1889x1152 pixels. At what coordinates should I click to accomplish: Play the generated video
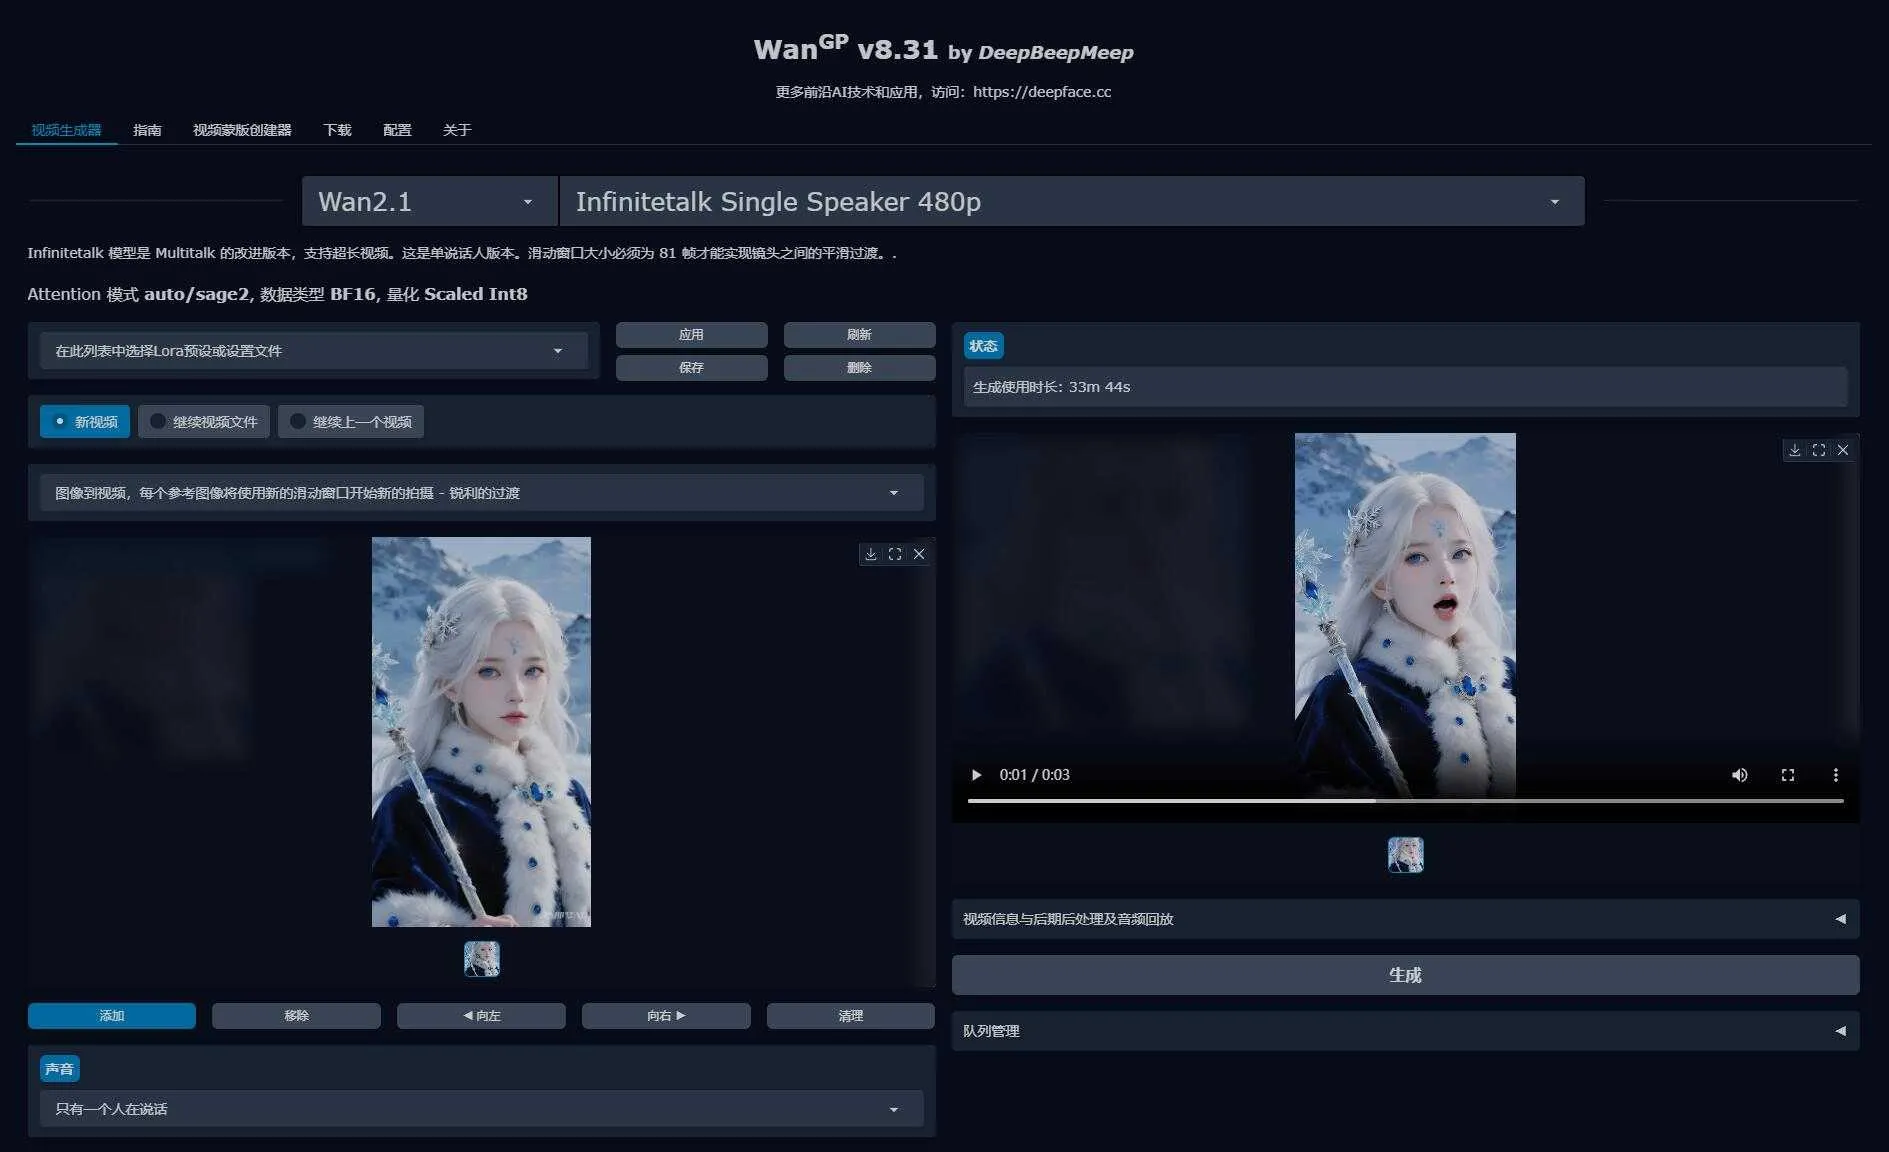(x=976, y=775)
